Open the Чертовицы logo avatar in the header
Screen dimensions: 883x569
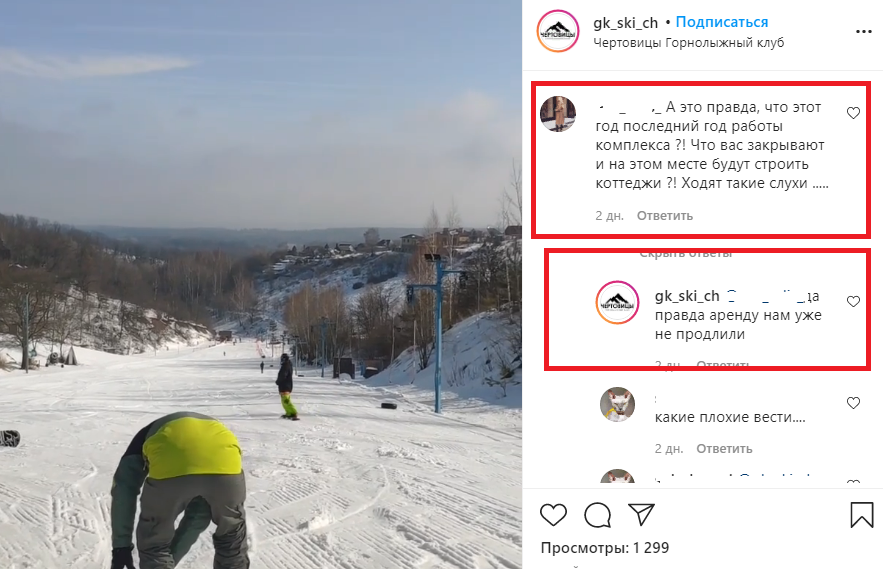[558, 32]
